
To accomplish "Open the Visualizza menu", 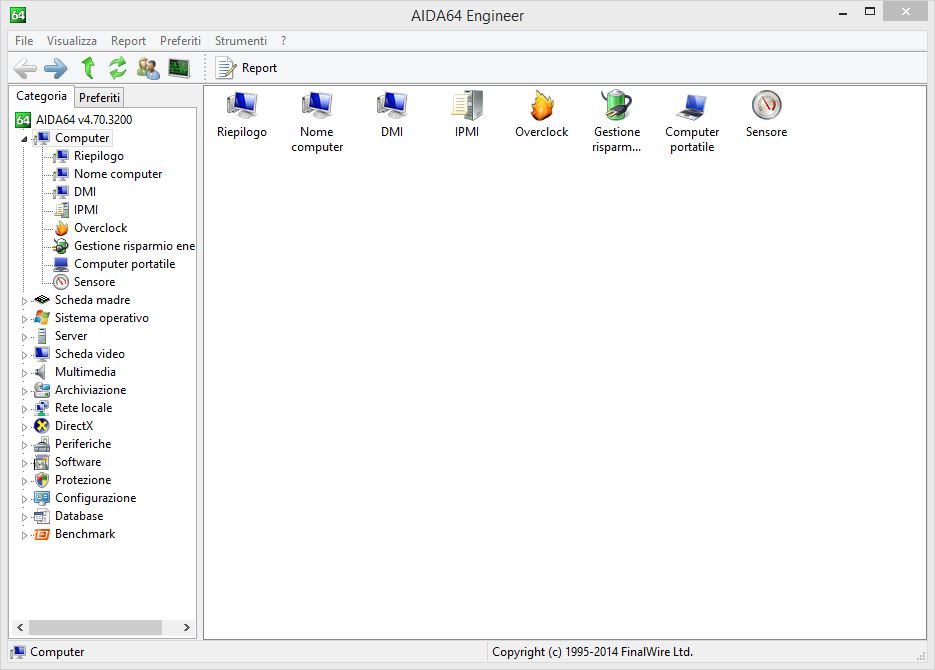I will (71, 41).
